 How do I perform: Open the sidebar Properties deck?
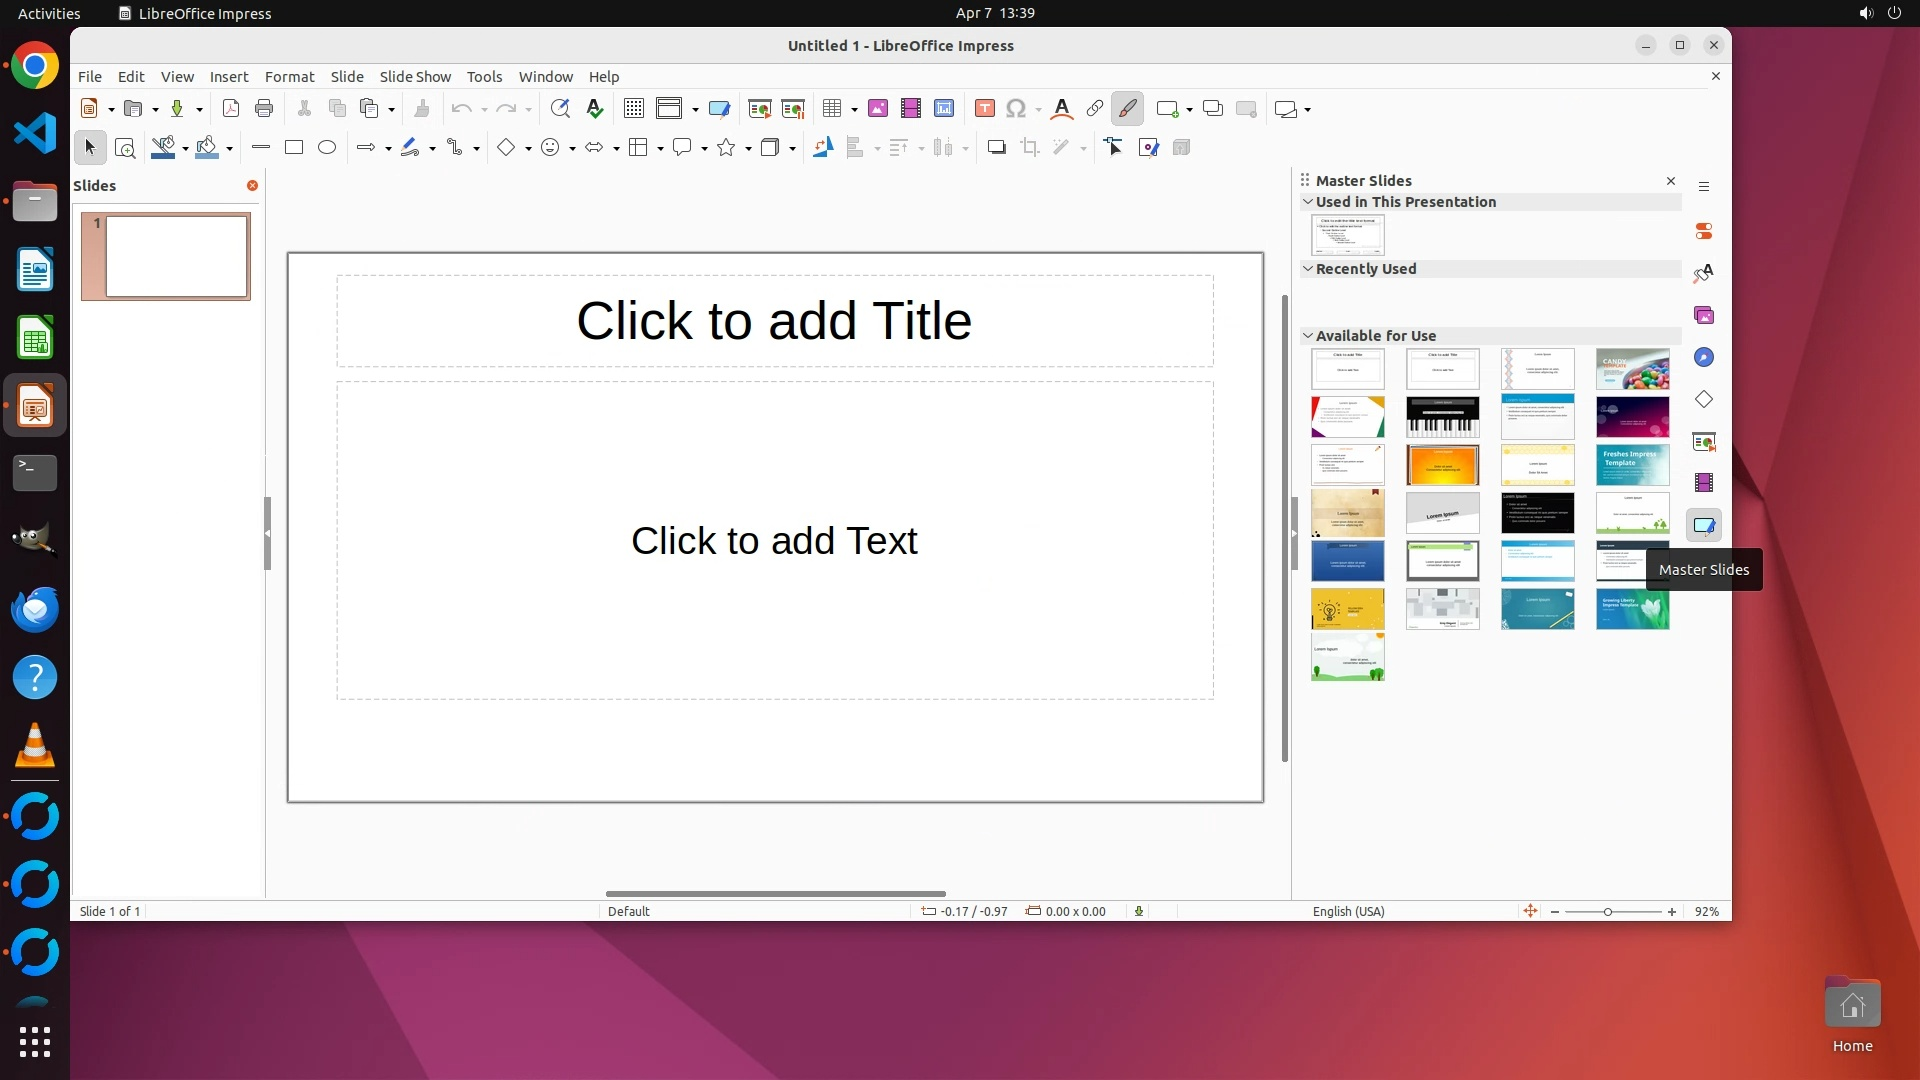click(x=1704, y=231)
